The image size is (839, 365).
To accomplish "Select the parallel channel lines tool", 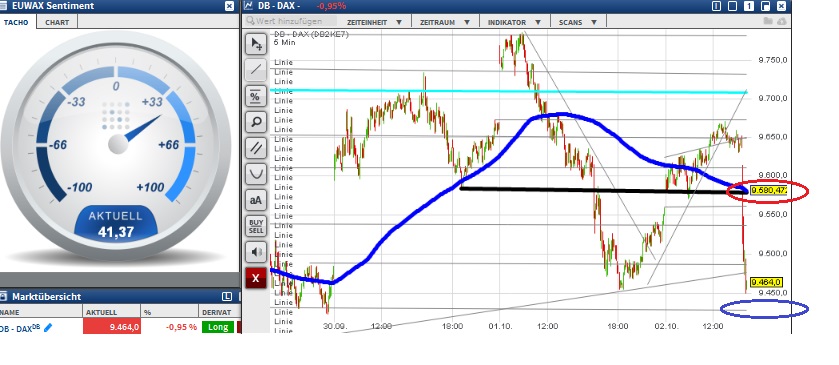I will tap(256, 147).
